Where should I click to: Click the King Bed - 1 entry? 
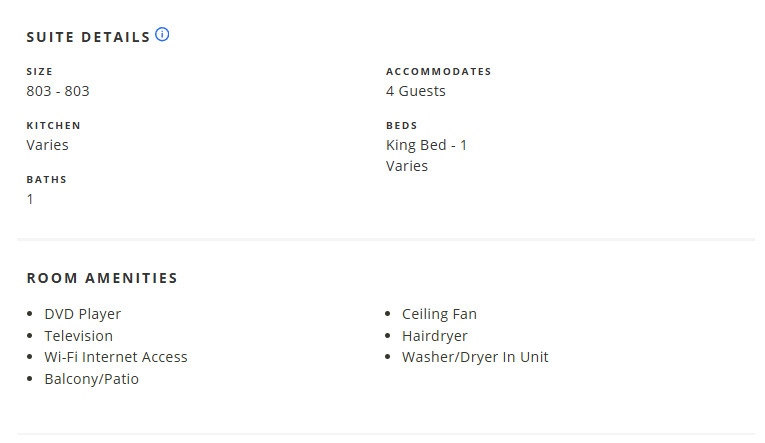(426, 145)
